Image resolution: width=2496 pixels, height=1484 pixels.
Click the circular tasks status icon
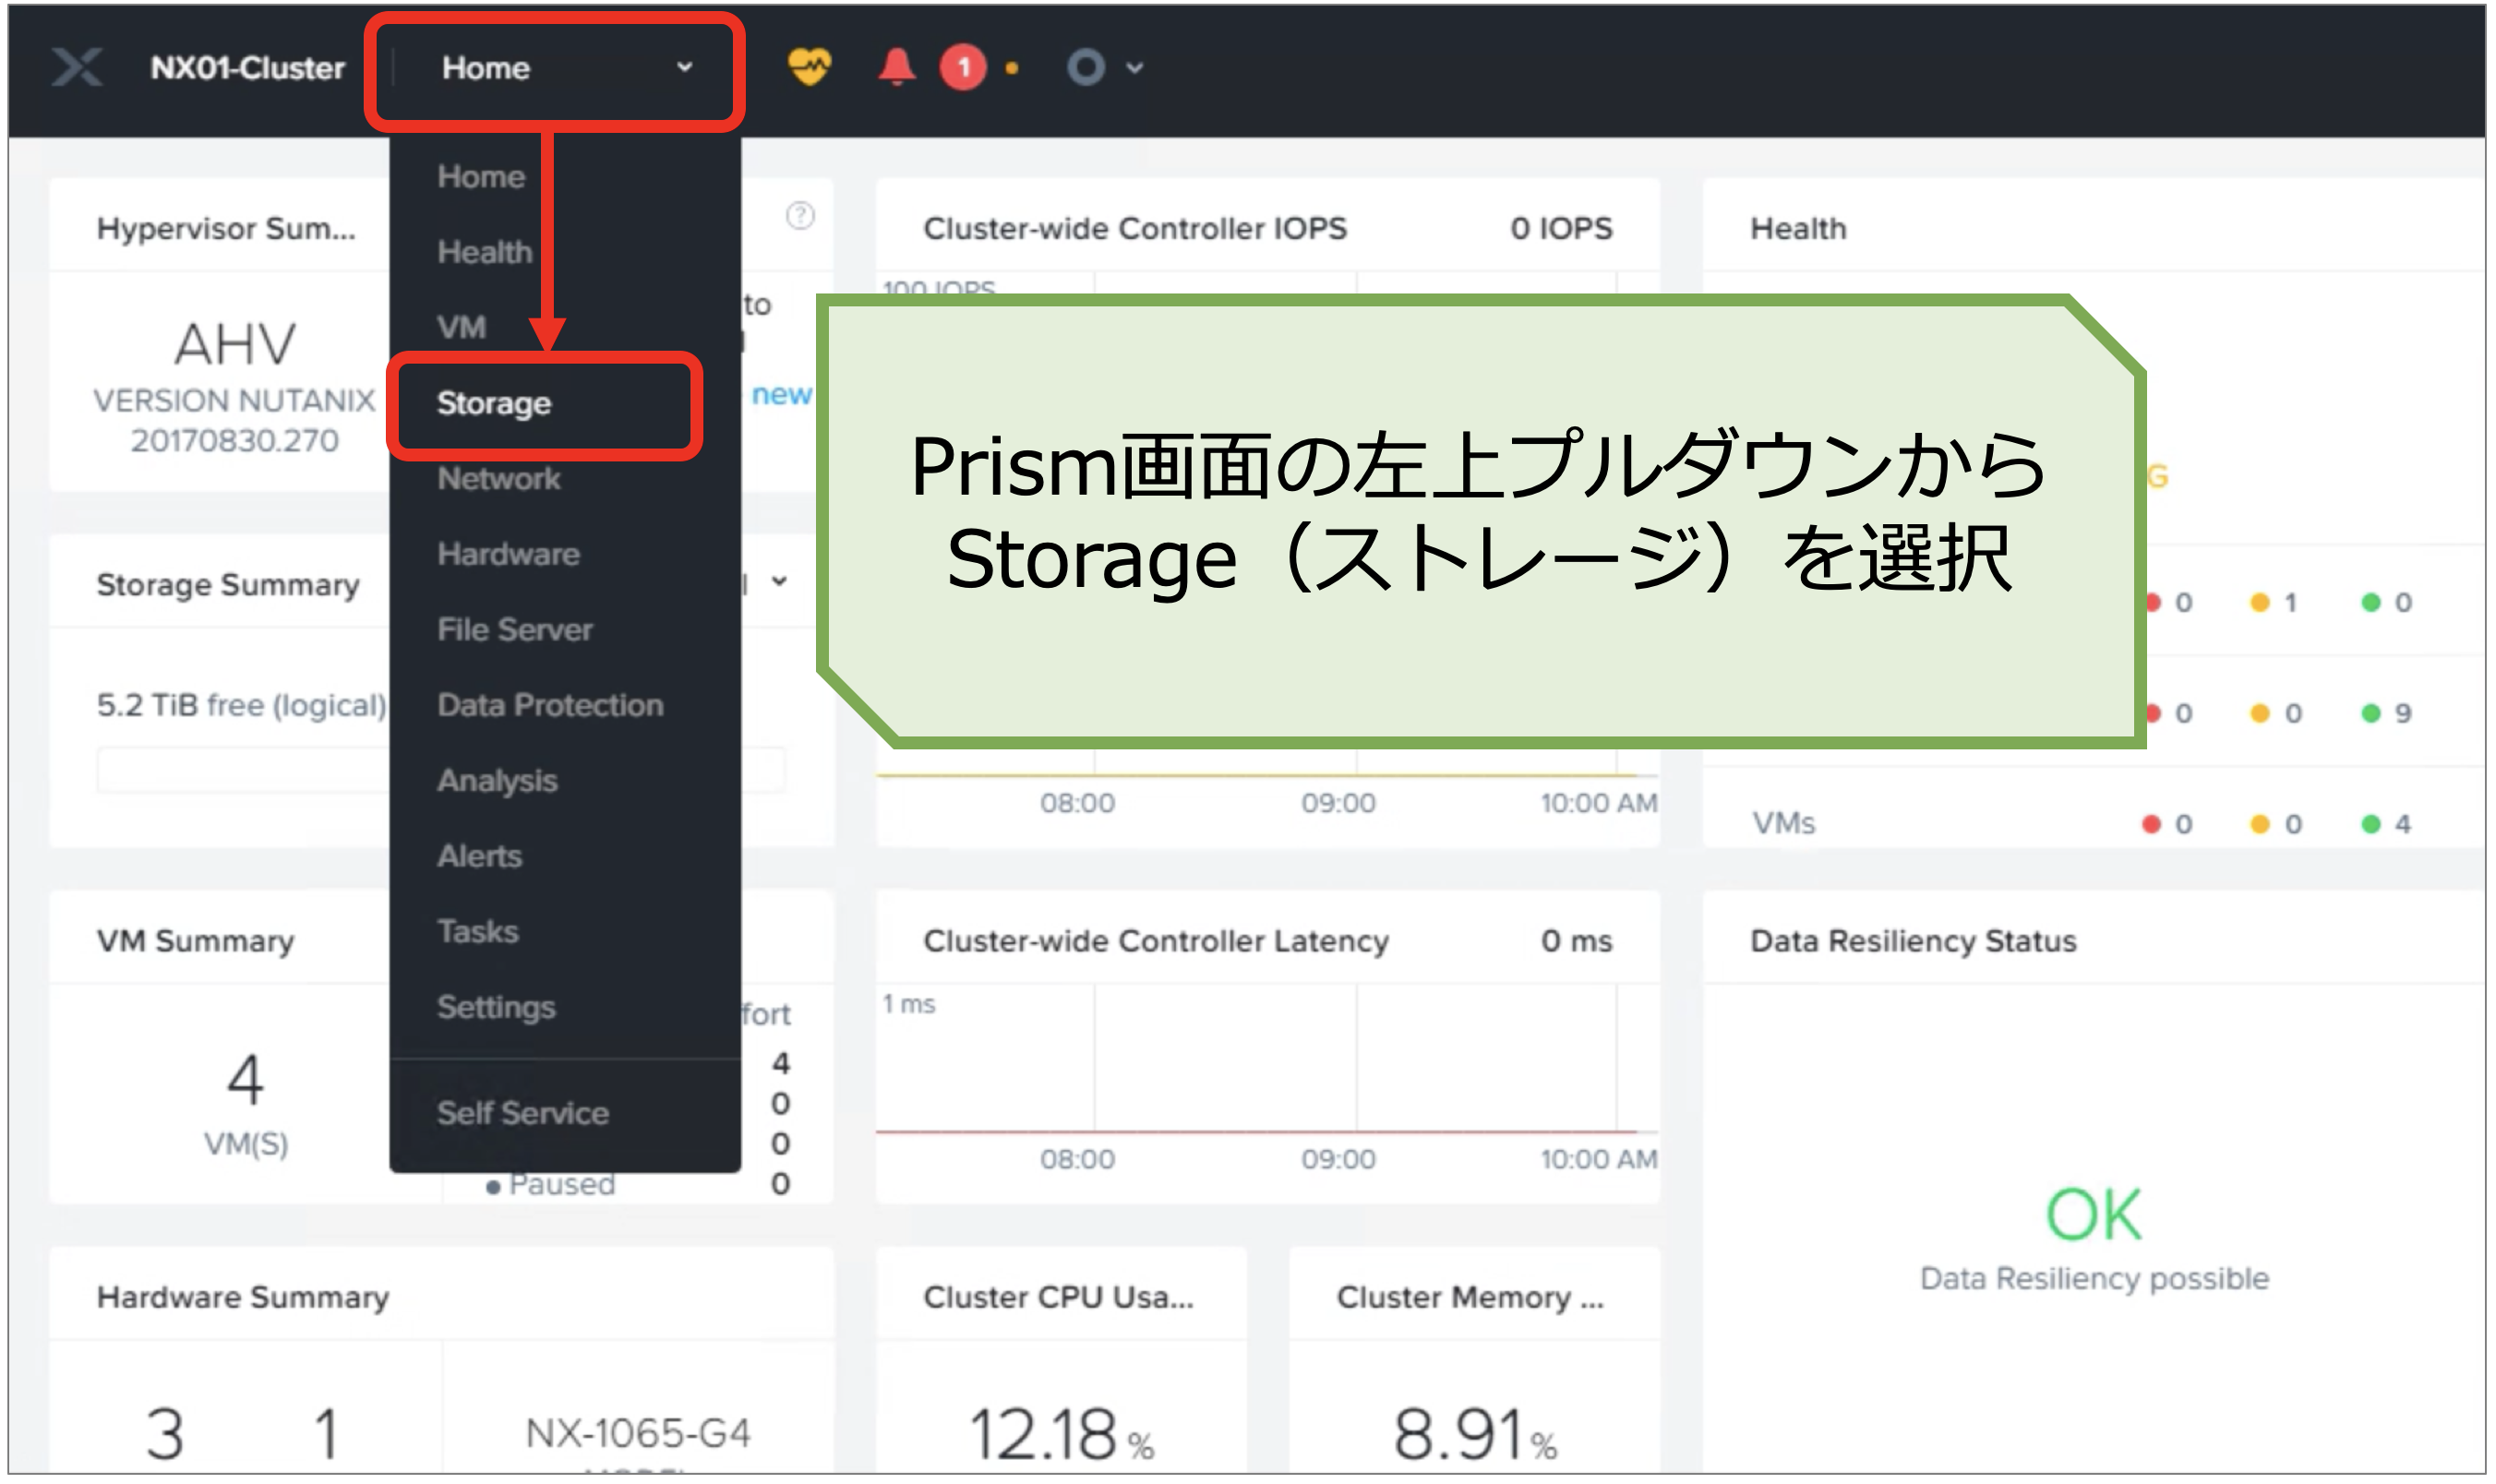pyautogui.click(x=1085, y=67)
